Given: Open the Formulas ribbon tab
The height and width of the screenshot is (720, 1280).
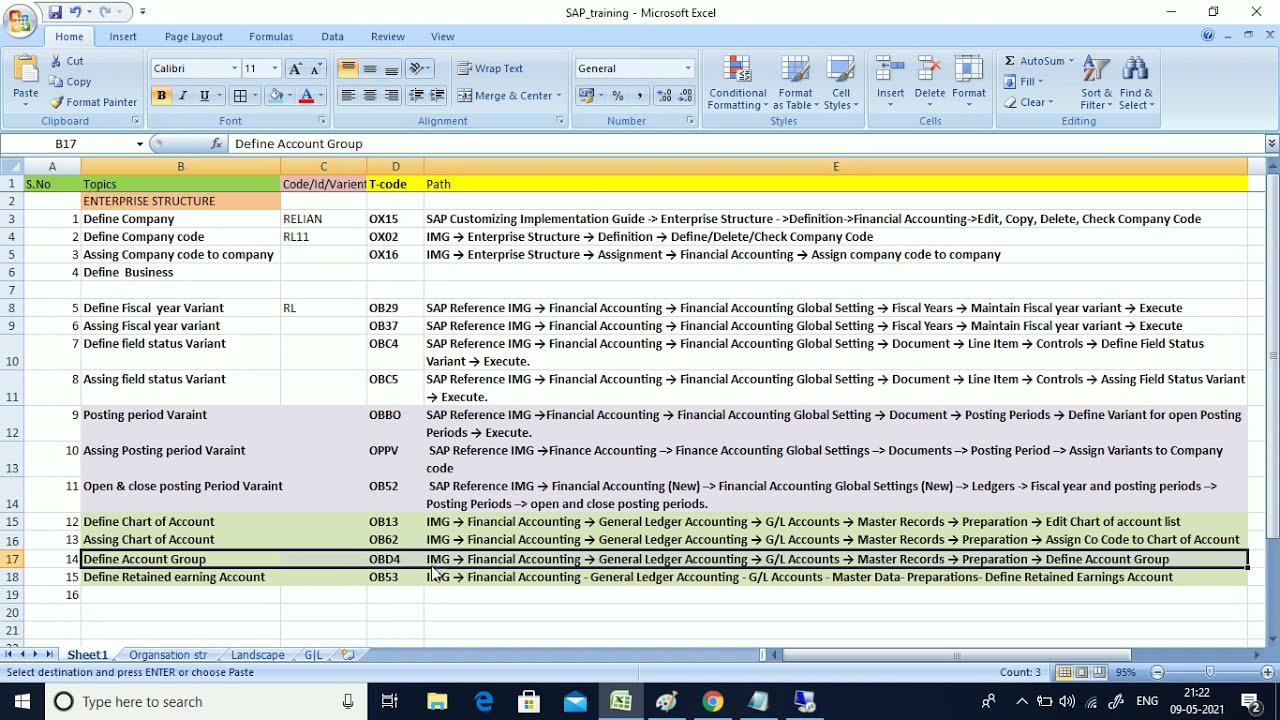Looking at the screenshot, I should [x=271, y=36].
